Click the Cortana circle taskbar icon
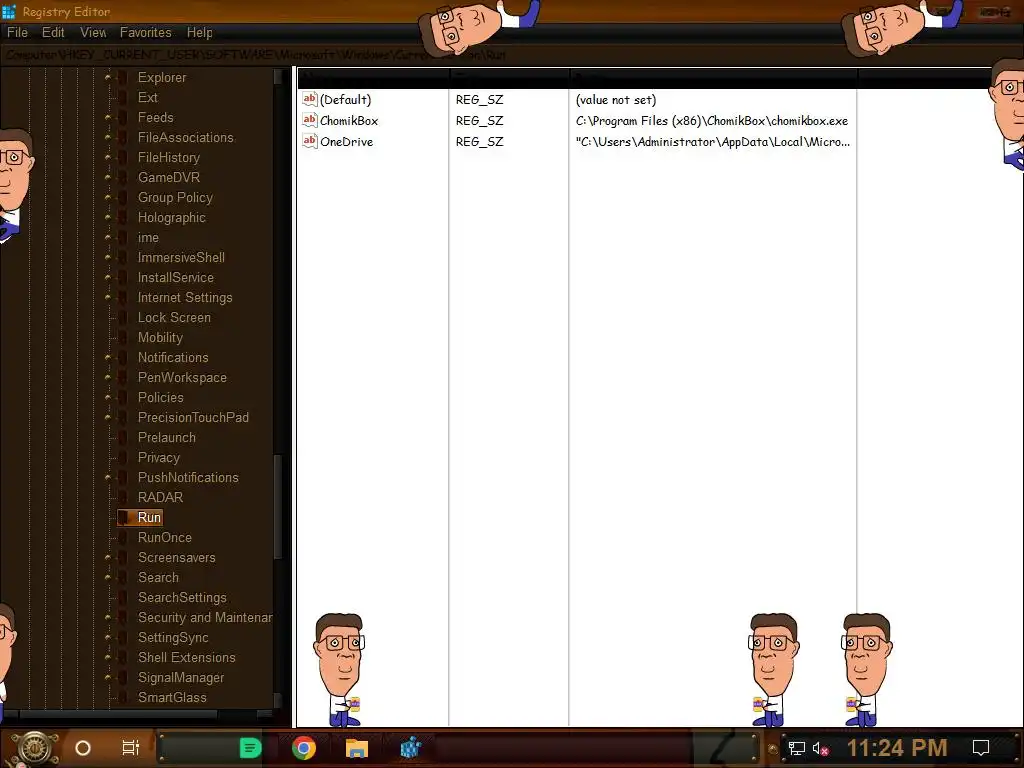This screenshot has height=768, width=1024. (82, 748)
